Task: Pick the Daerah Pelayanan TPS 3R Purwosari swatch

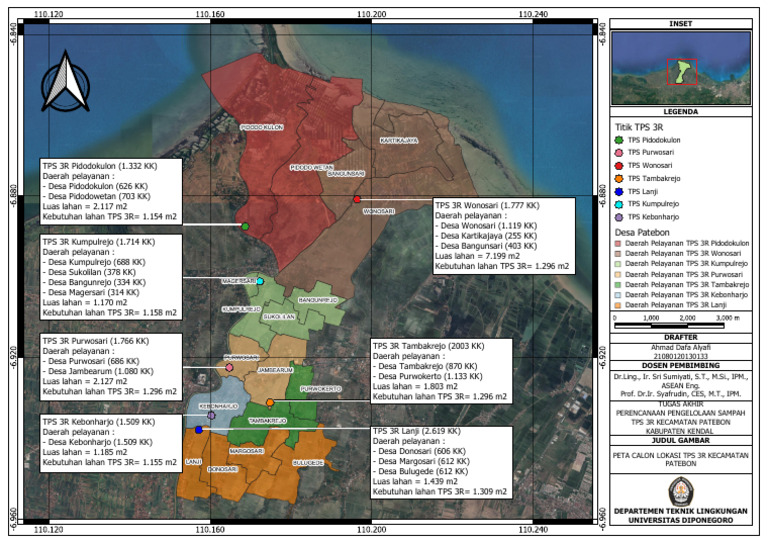Action: [618, 275]
